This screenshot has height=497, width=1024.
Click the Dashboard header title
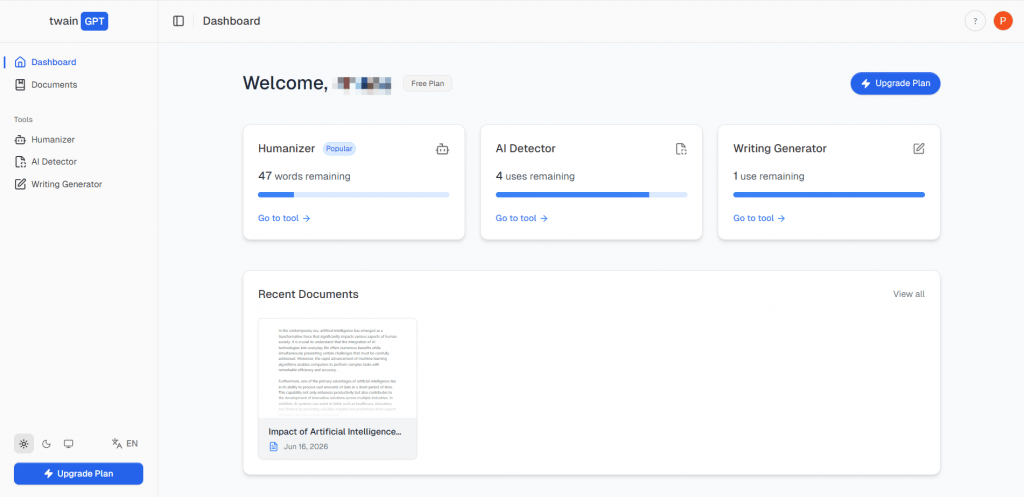(x=231, y=21)
